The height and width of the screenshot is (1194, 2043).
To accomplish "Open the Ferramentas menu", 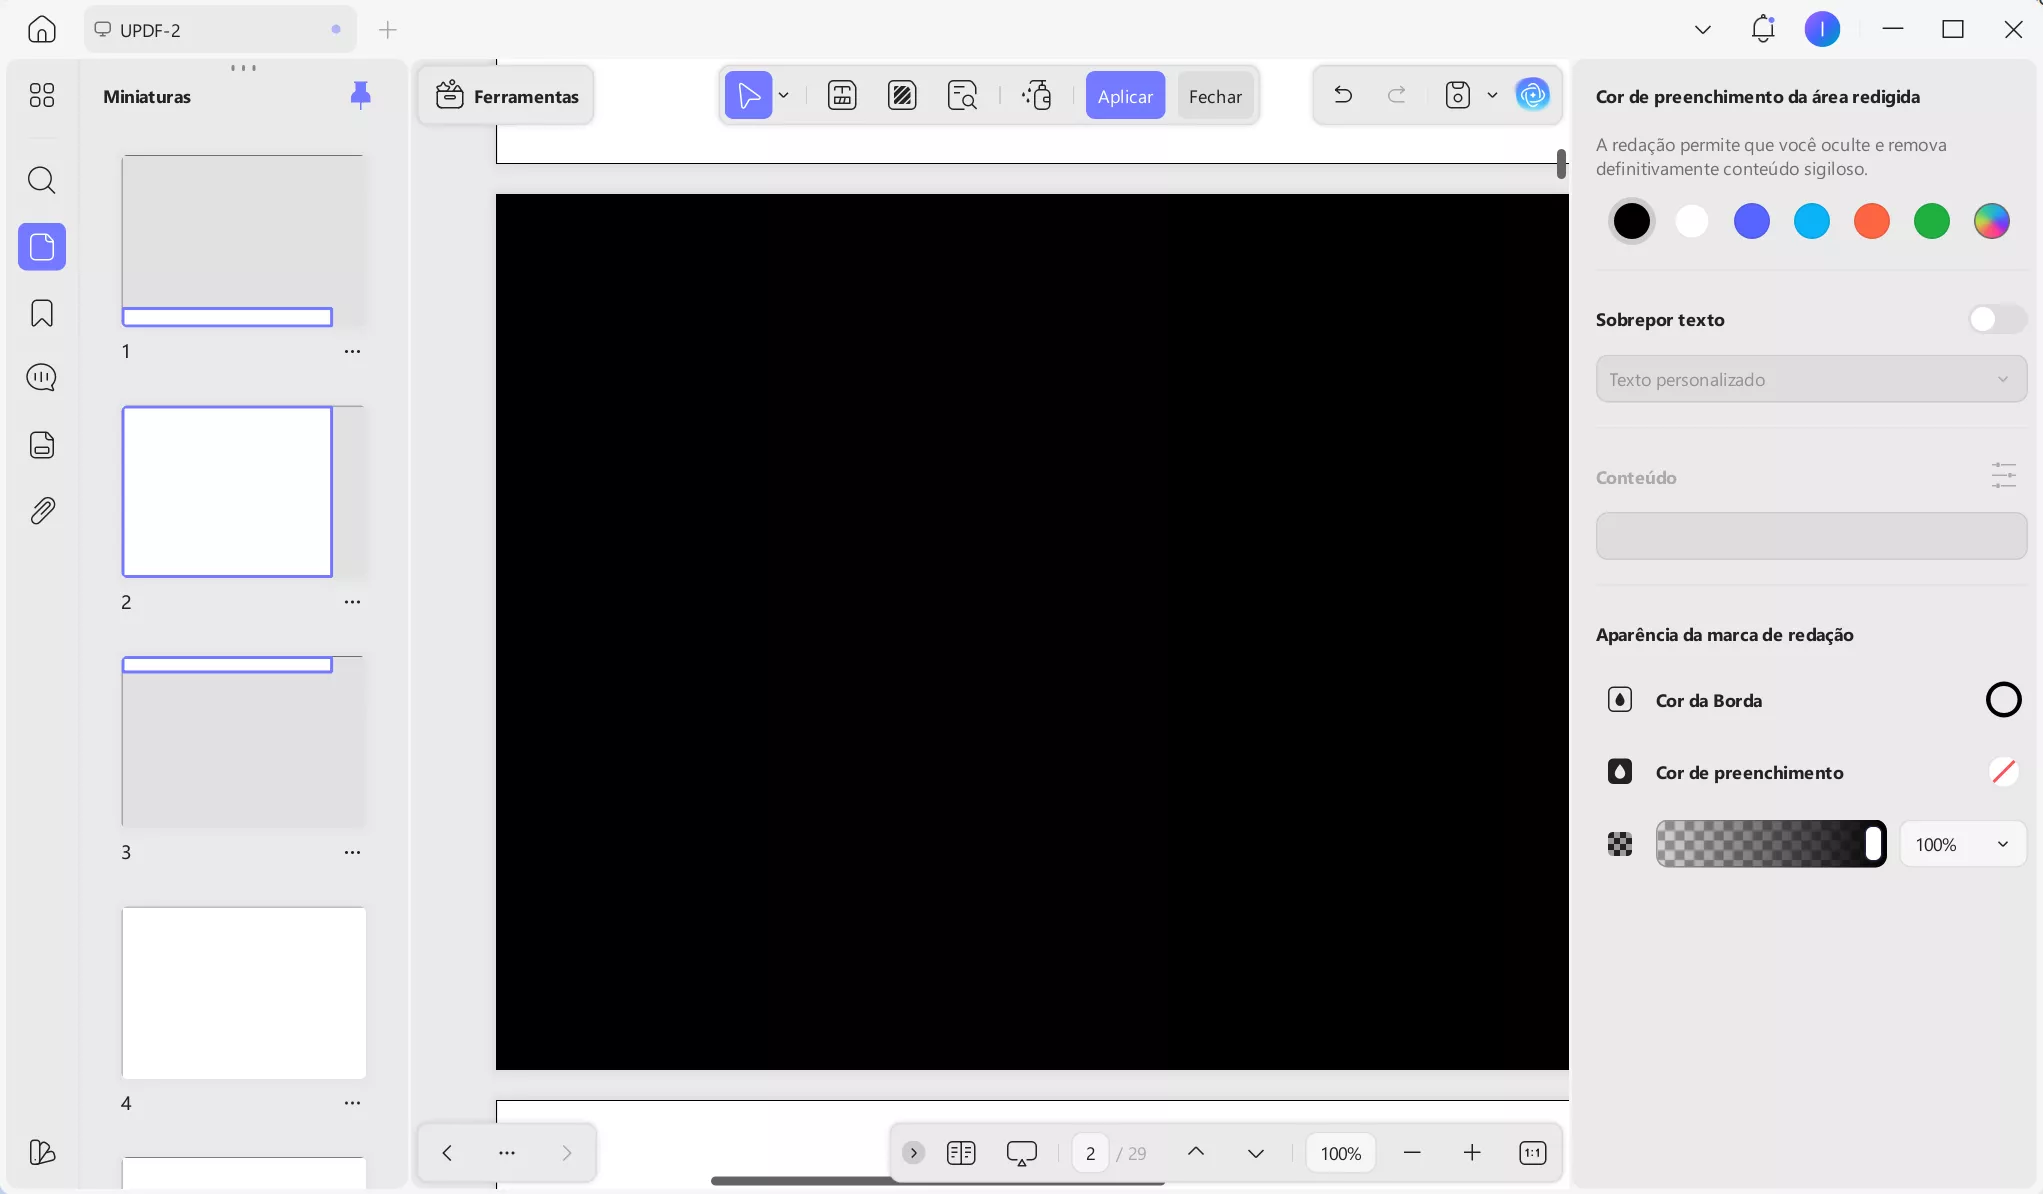I will 507,96.
